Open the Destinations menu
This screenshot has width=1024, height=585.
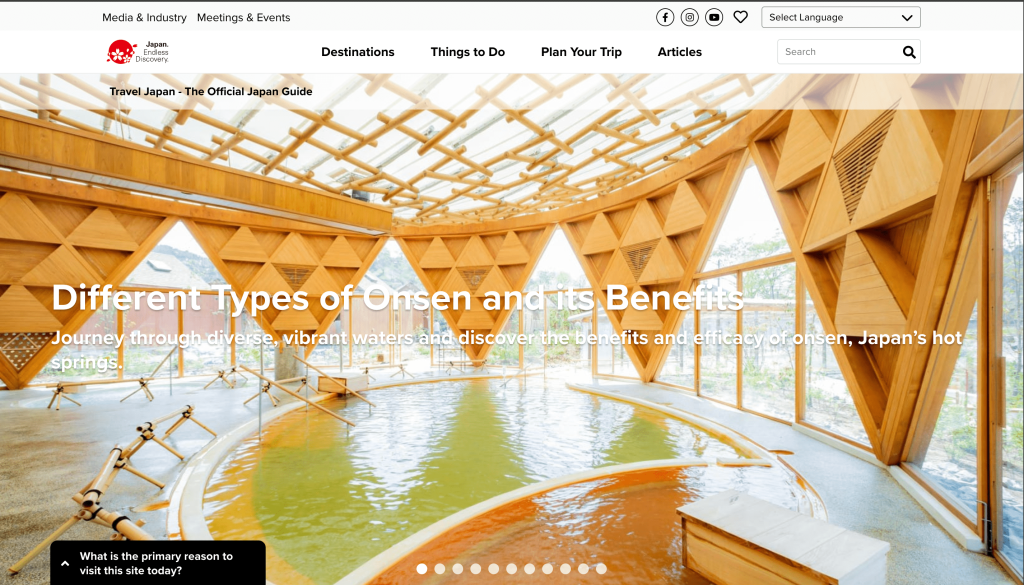pyautogui.click(x=358, y=52)
